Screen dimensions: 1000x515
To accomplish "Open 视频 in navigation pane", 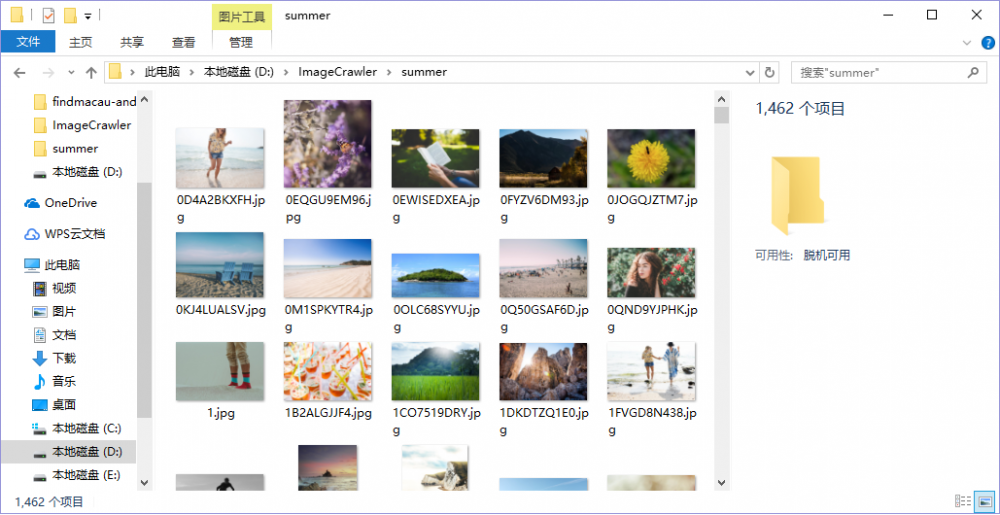I will coord(55,289).
